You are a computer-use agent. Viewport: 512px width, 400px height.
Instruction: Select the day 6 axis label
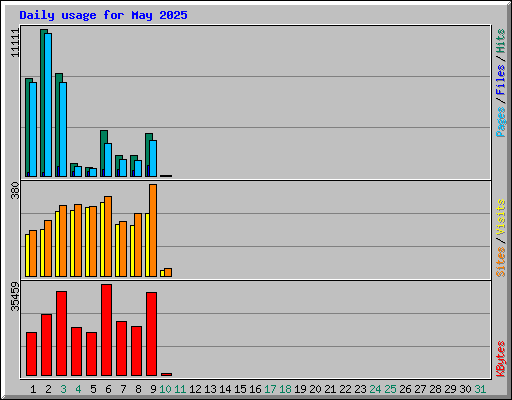108,389
